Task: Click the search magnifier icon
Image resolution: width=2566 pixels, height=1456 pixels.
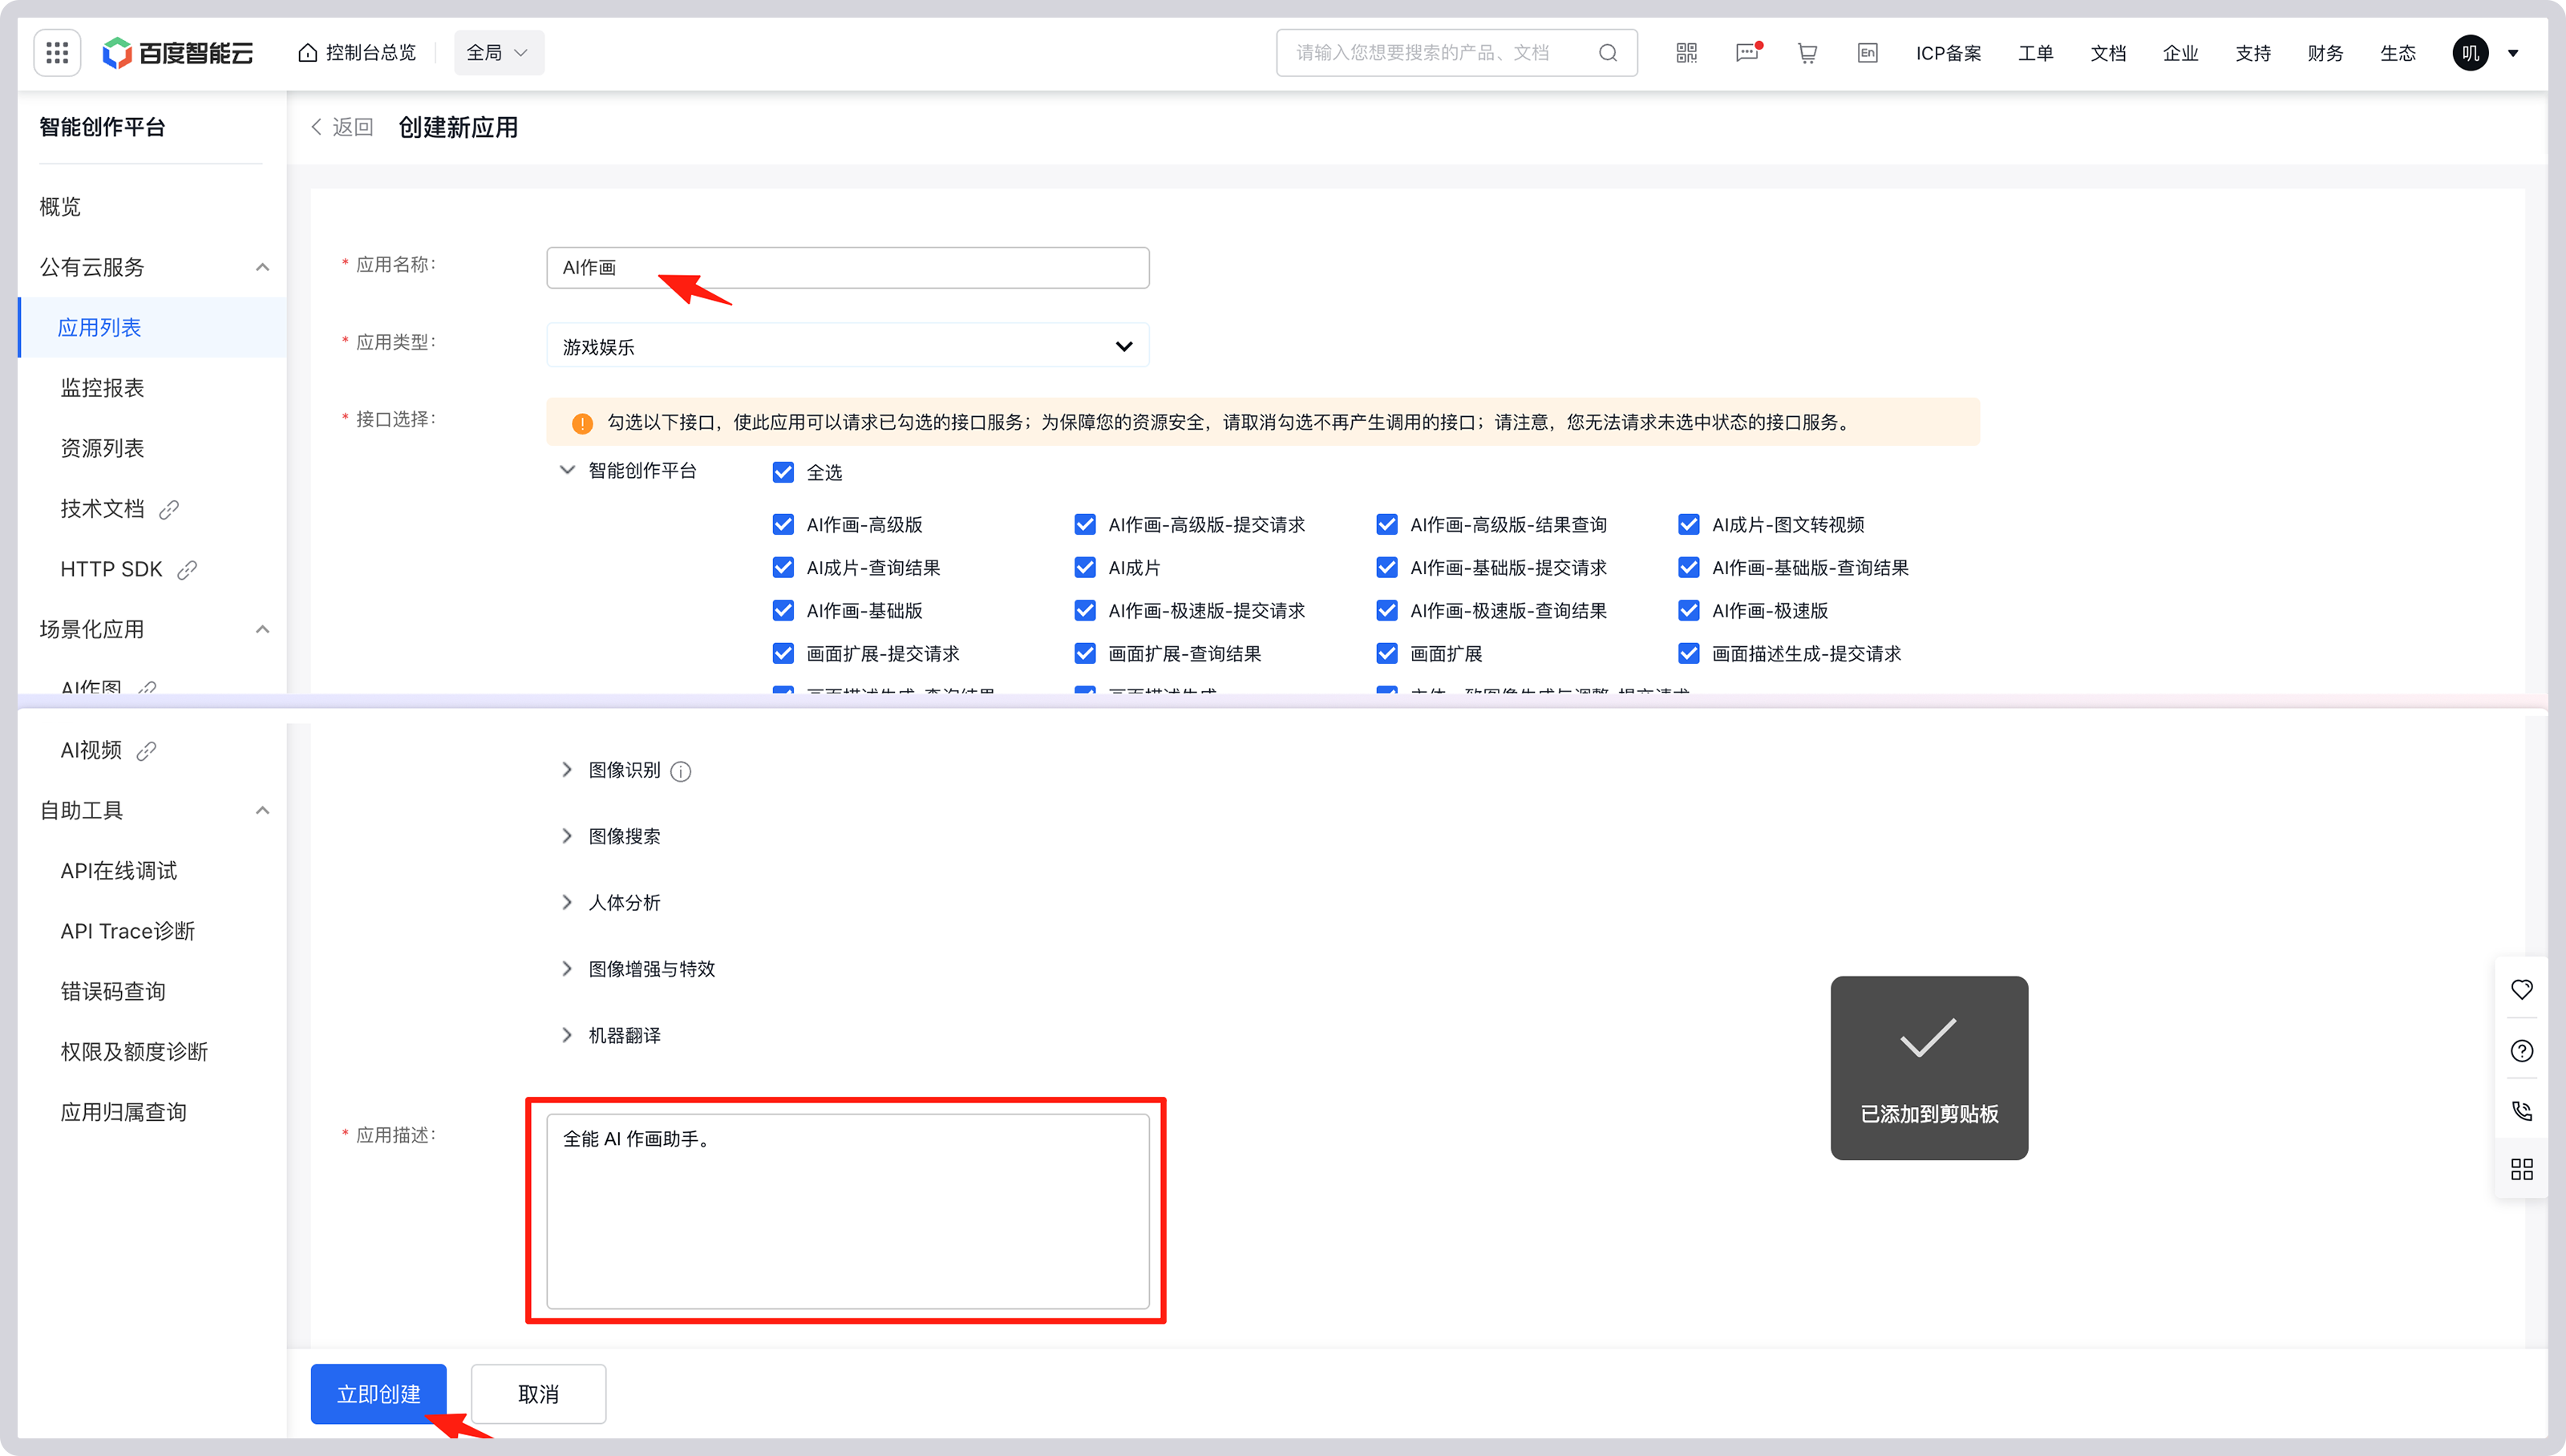Action: pos(1608,52)
